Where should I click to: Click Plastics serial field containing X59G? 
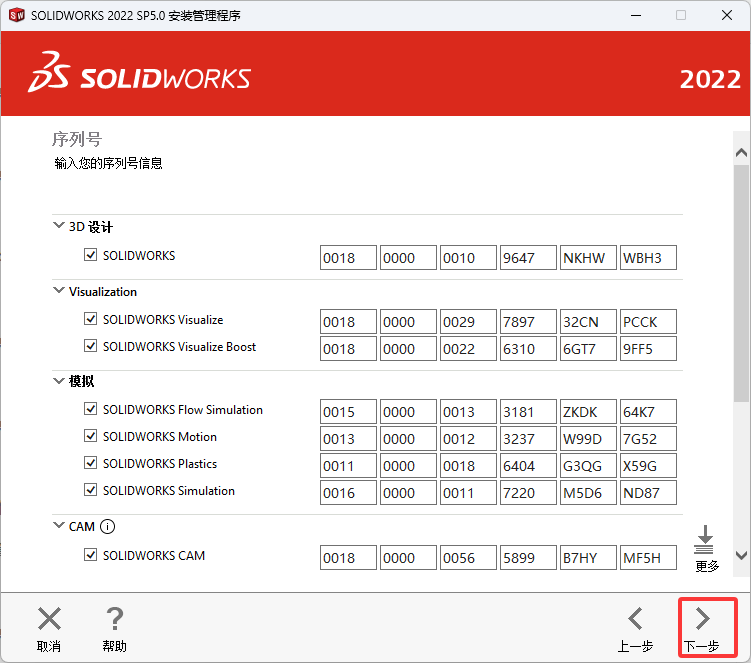pyautogui.click(x=649, y=466)
